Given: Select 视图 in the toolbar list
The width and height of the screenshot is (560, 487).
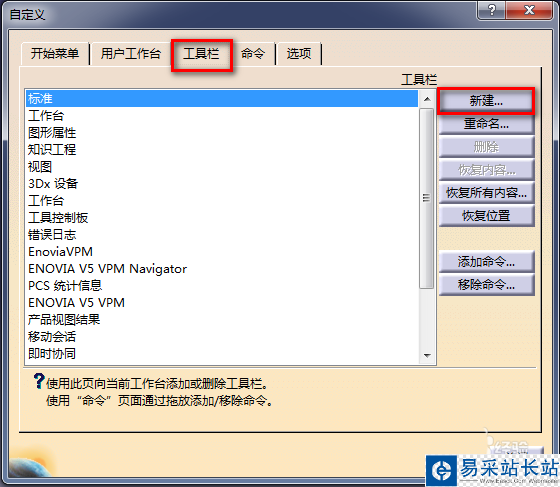Looking at the screenshot, I should click(x=222, y=167).
